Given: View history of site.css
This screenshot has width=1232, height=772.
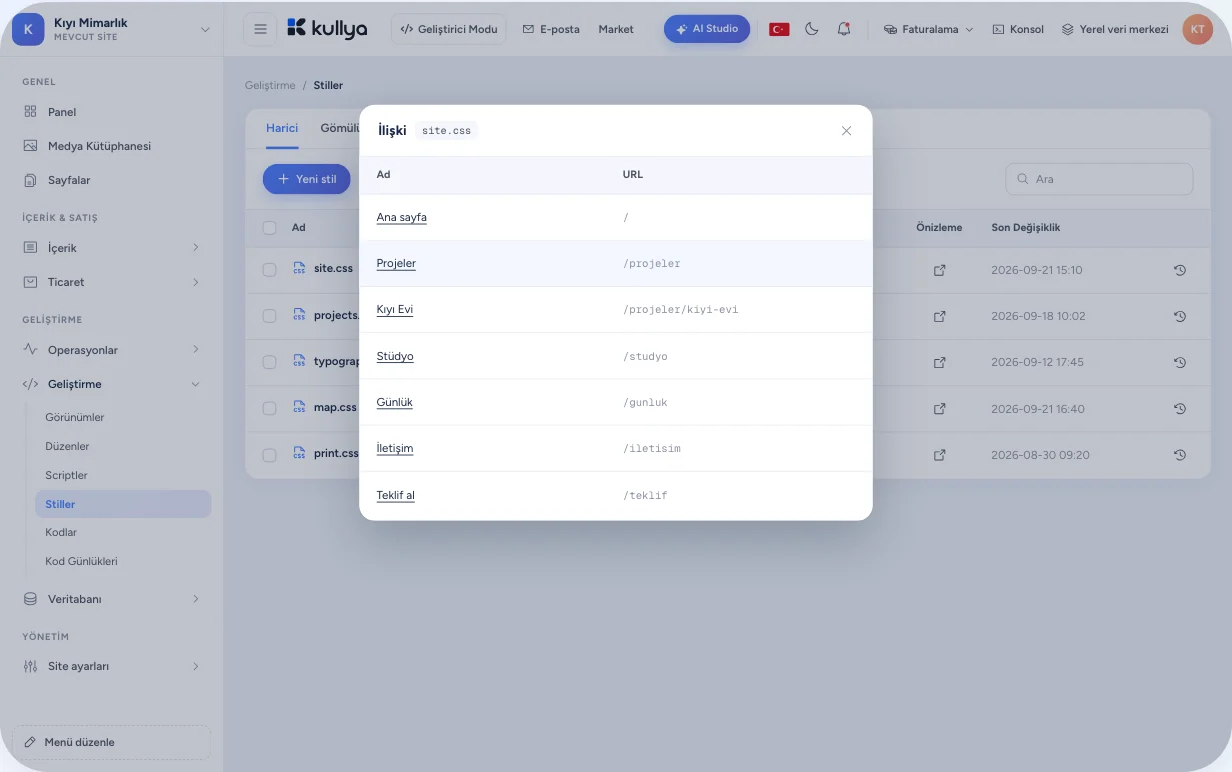Looking at the screenshot, I should coord(1180,270).
